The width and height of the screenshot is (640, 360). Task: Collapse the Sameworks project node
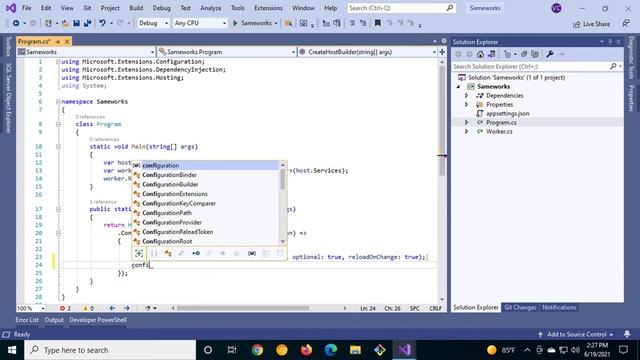458,87
